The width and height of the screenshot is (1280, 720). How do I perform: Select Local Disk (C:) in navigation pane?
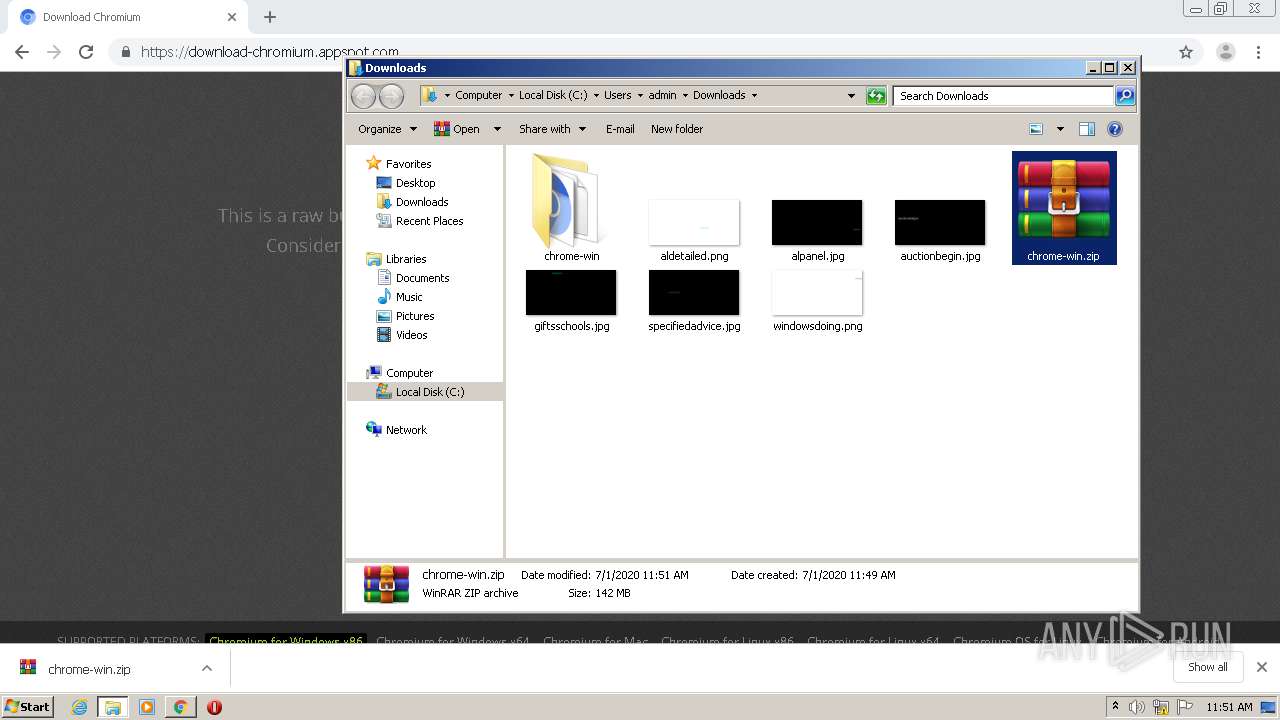pyautogui.click(x=425, y=392)
